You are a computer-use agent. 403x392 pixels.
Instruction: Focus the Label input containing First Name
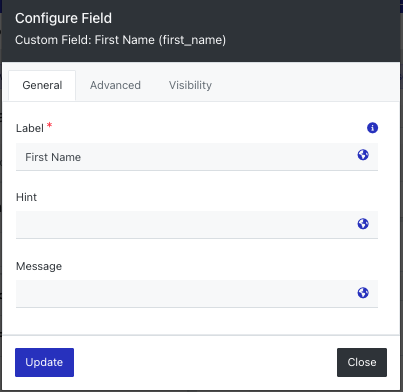click(197, 157)
